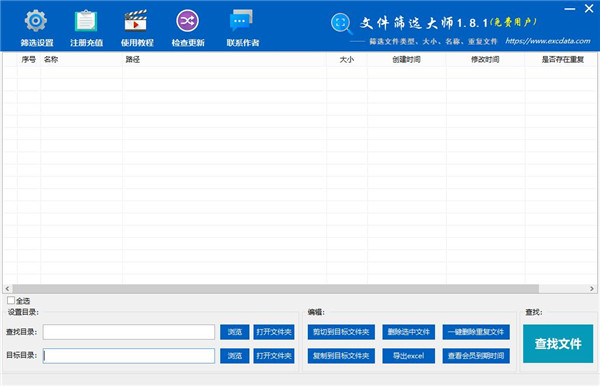Click 剪切到目标文件夹 button
The height and width of the screenshot is (386, 600).
[x=341, y=332]
